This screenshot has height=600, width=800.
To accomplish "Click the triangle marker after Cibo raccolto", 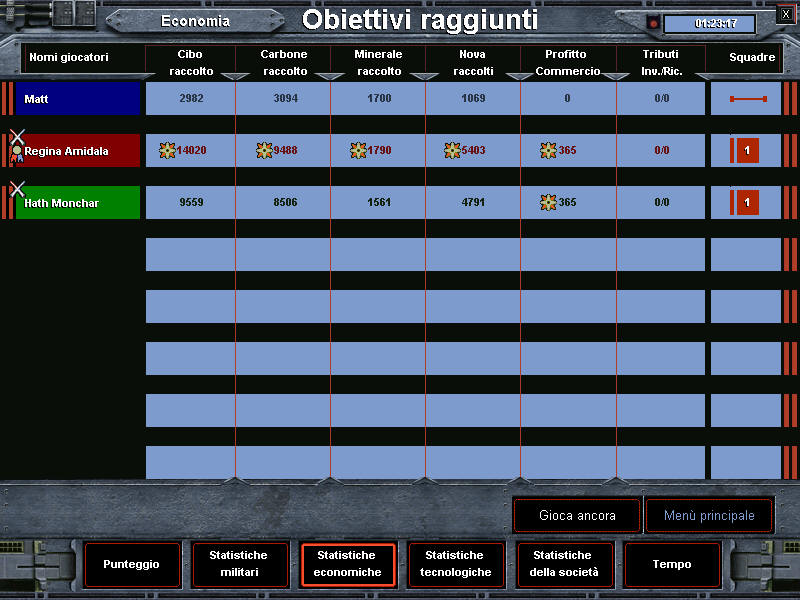I will [x=235, y=76].
